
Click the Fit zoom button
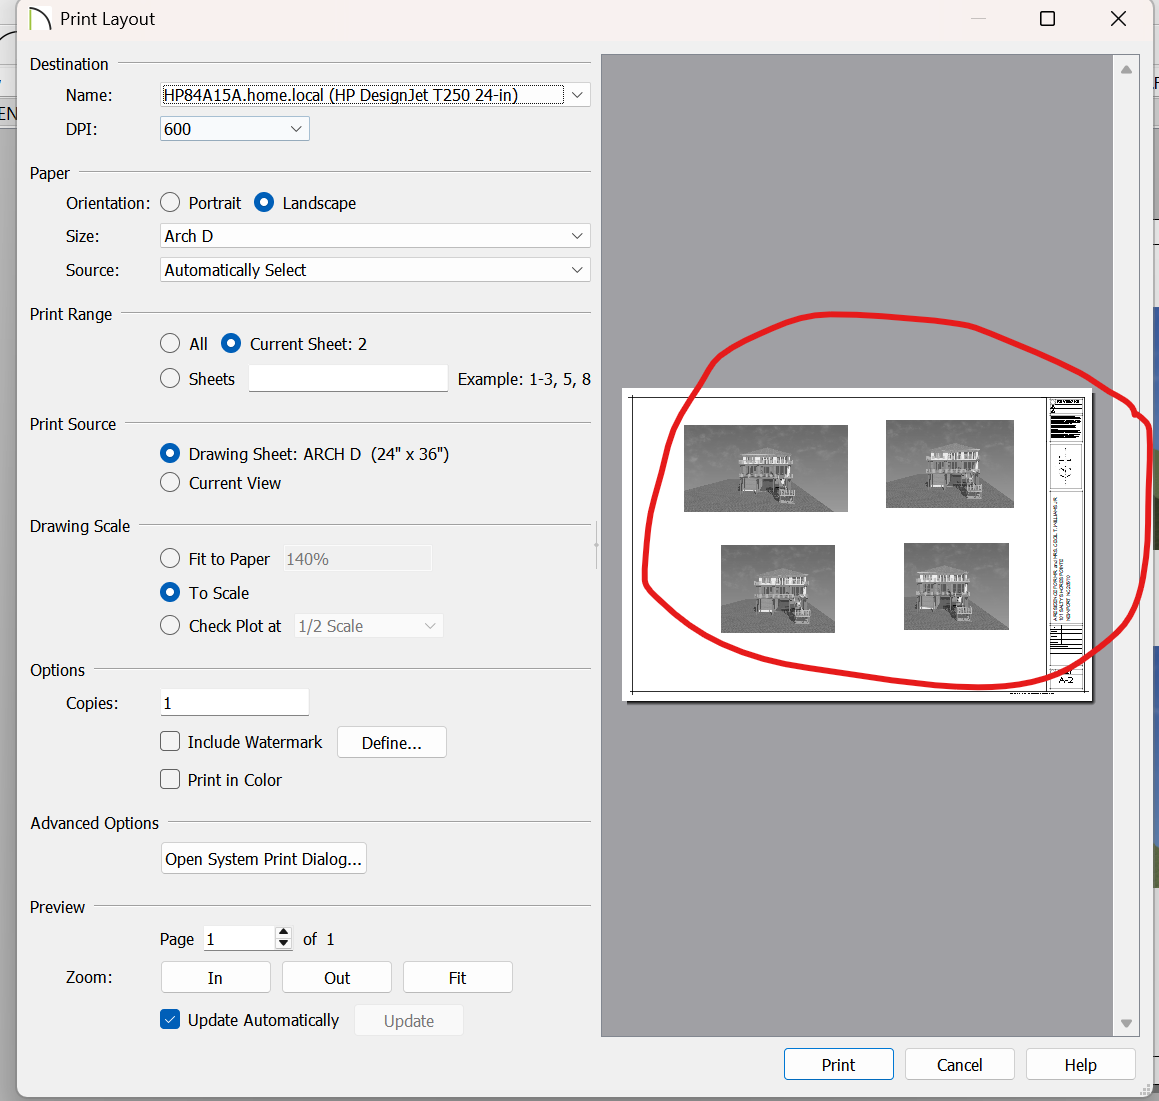pos(457,978)
